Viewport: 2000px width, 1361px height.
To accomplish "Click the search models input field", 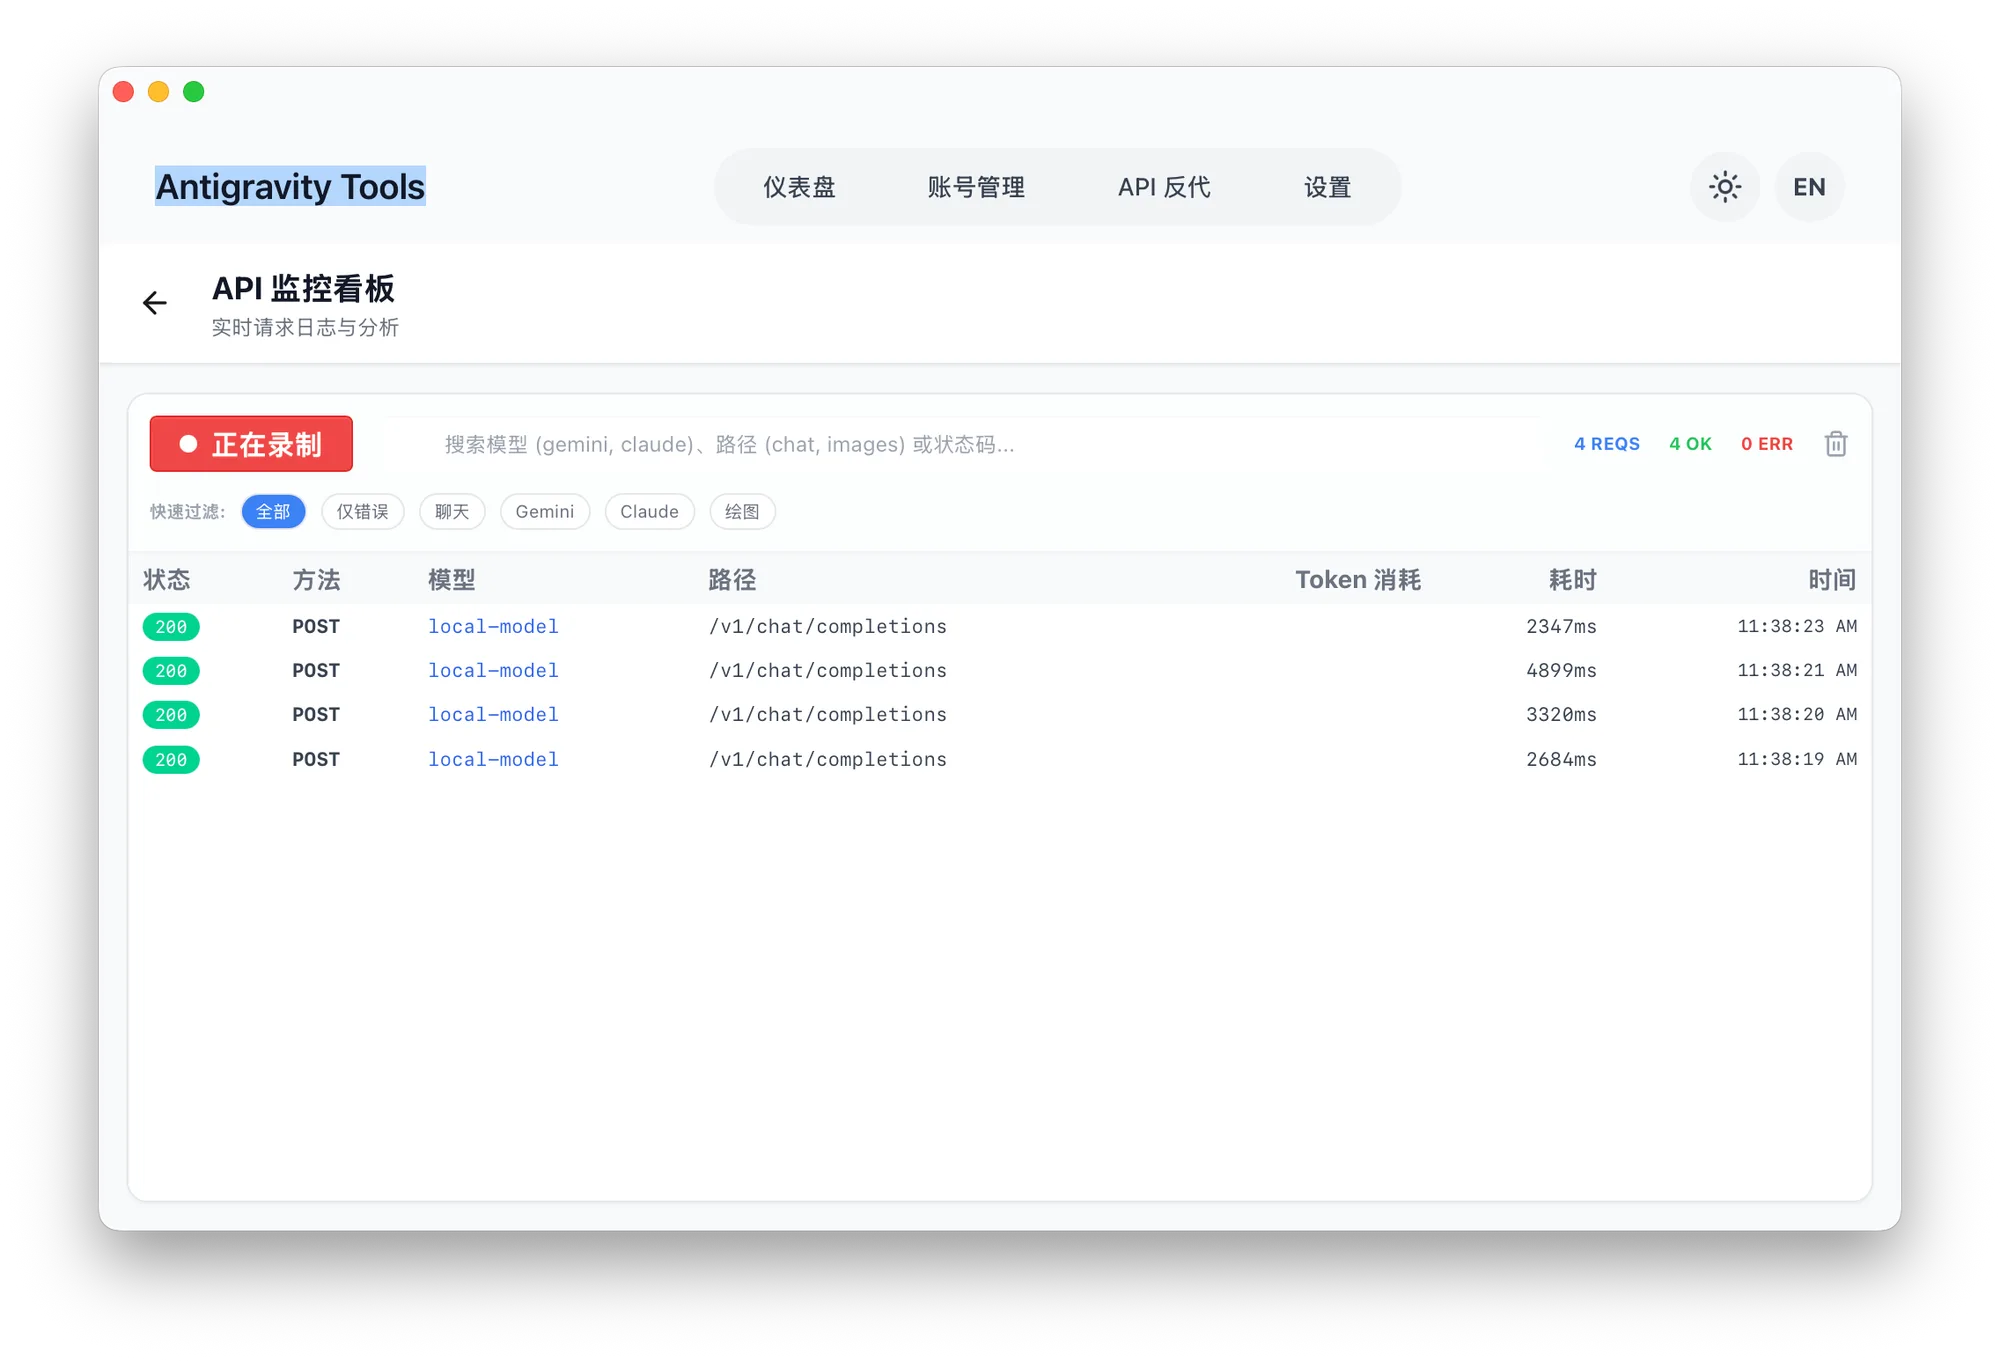I will click(x=960, y=444).
